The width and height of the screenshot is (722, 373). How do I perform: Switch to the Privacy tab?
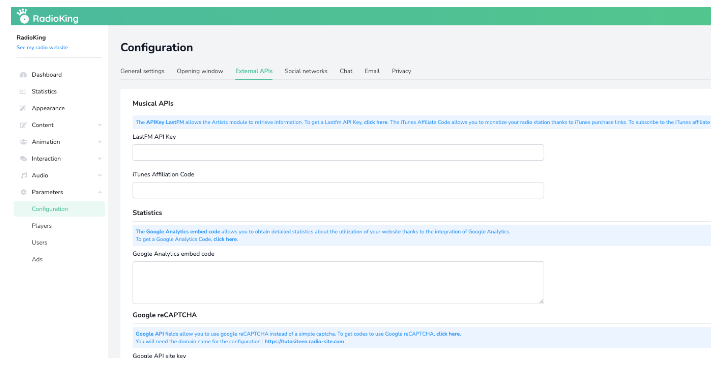401,71
